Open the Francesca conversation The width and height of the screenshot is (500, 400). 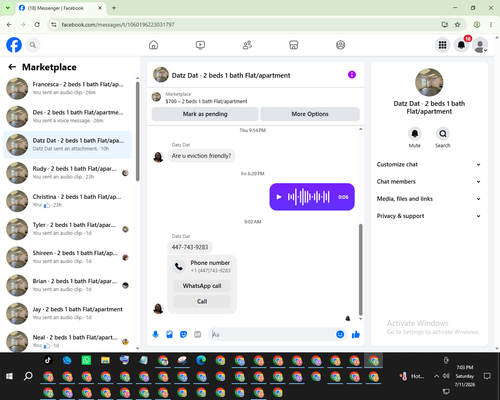68,89
